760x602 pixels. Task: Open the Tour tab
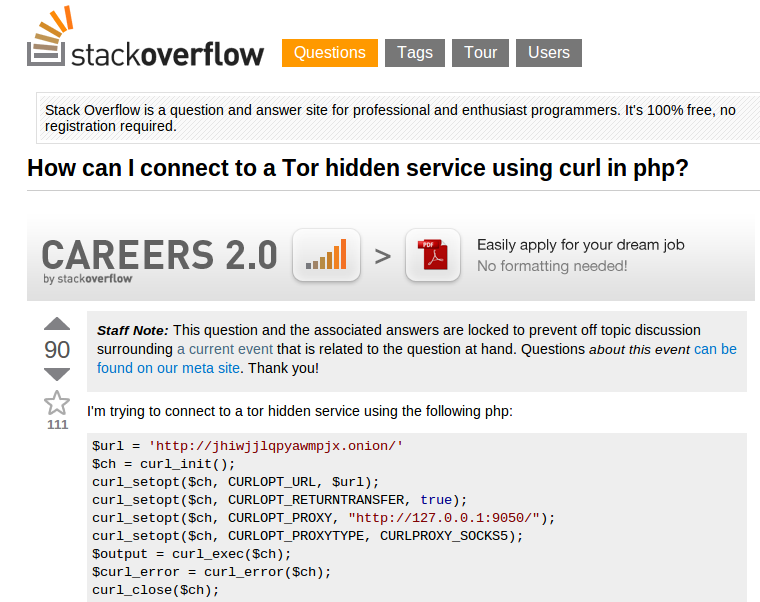point(480,53)
